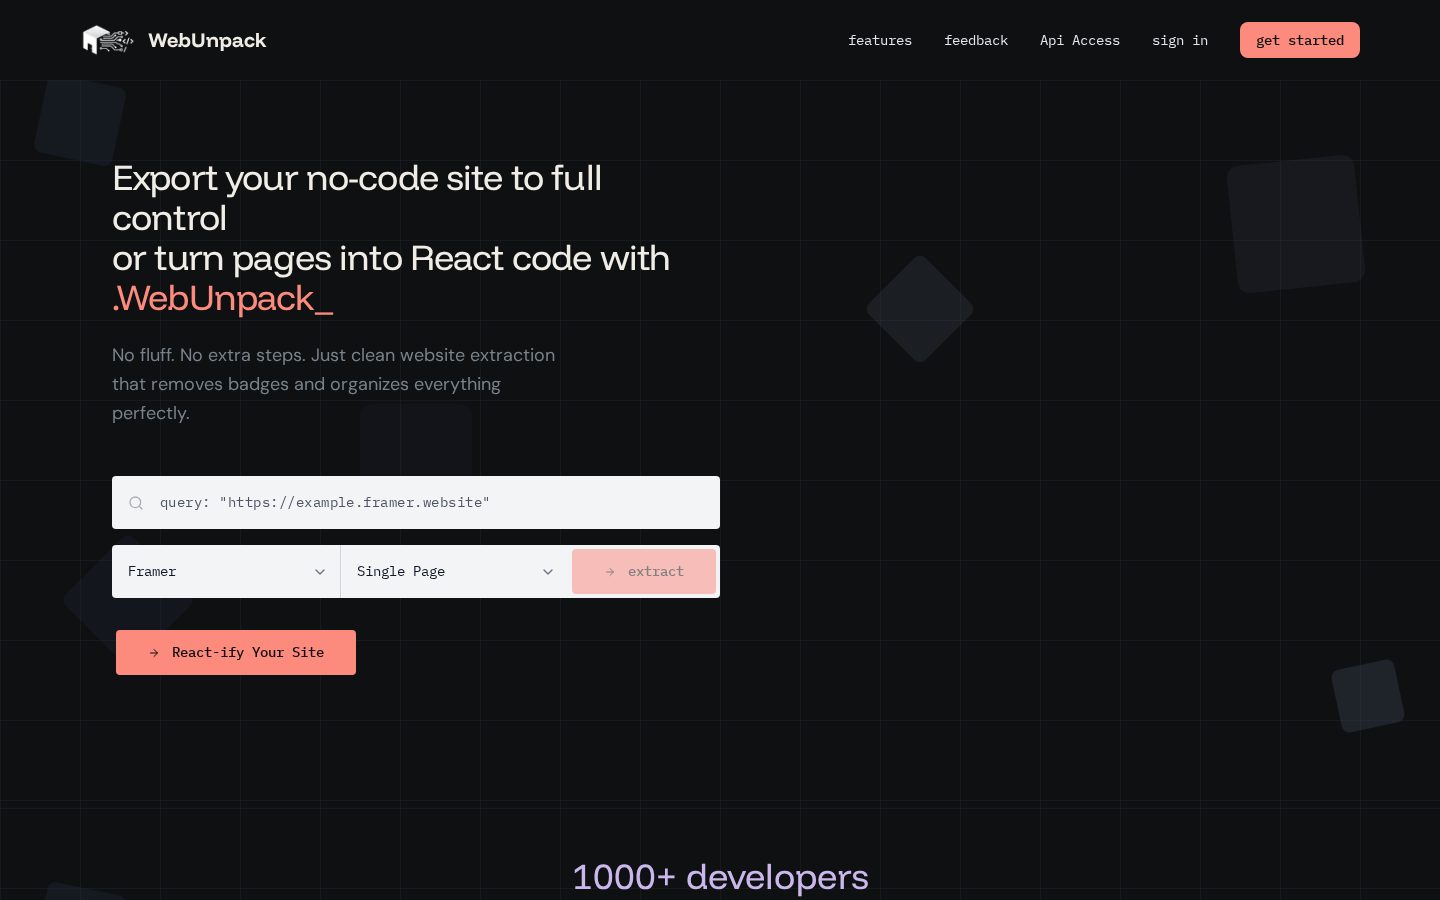Go to the feedback section link
Image resolution: width=1440 pixels, height=900 pixels.
point(976,40)
